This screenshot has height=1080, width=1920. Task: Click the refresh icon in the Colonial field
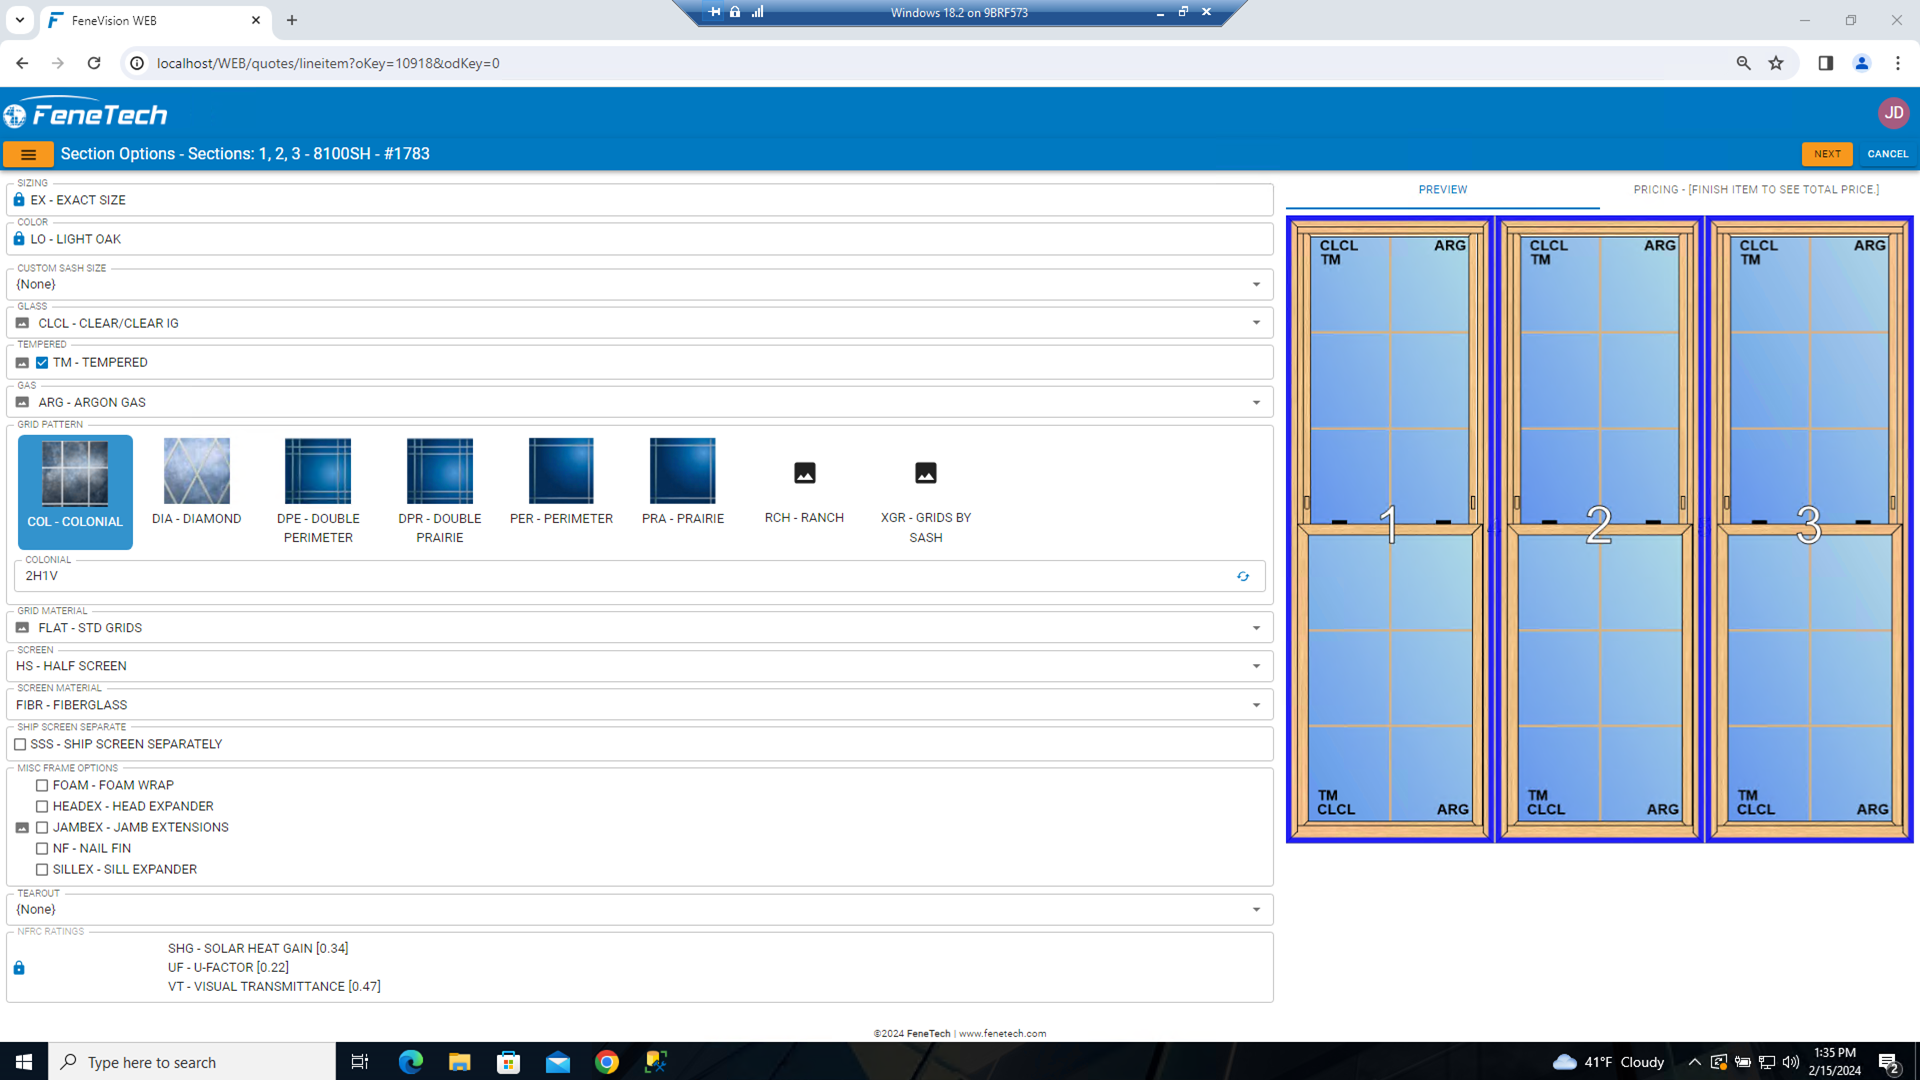[1243, 577]
